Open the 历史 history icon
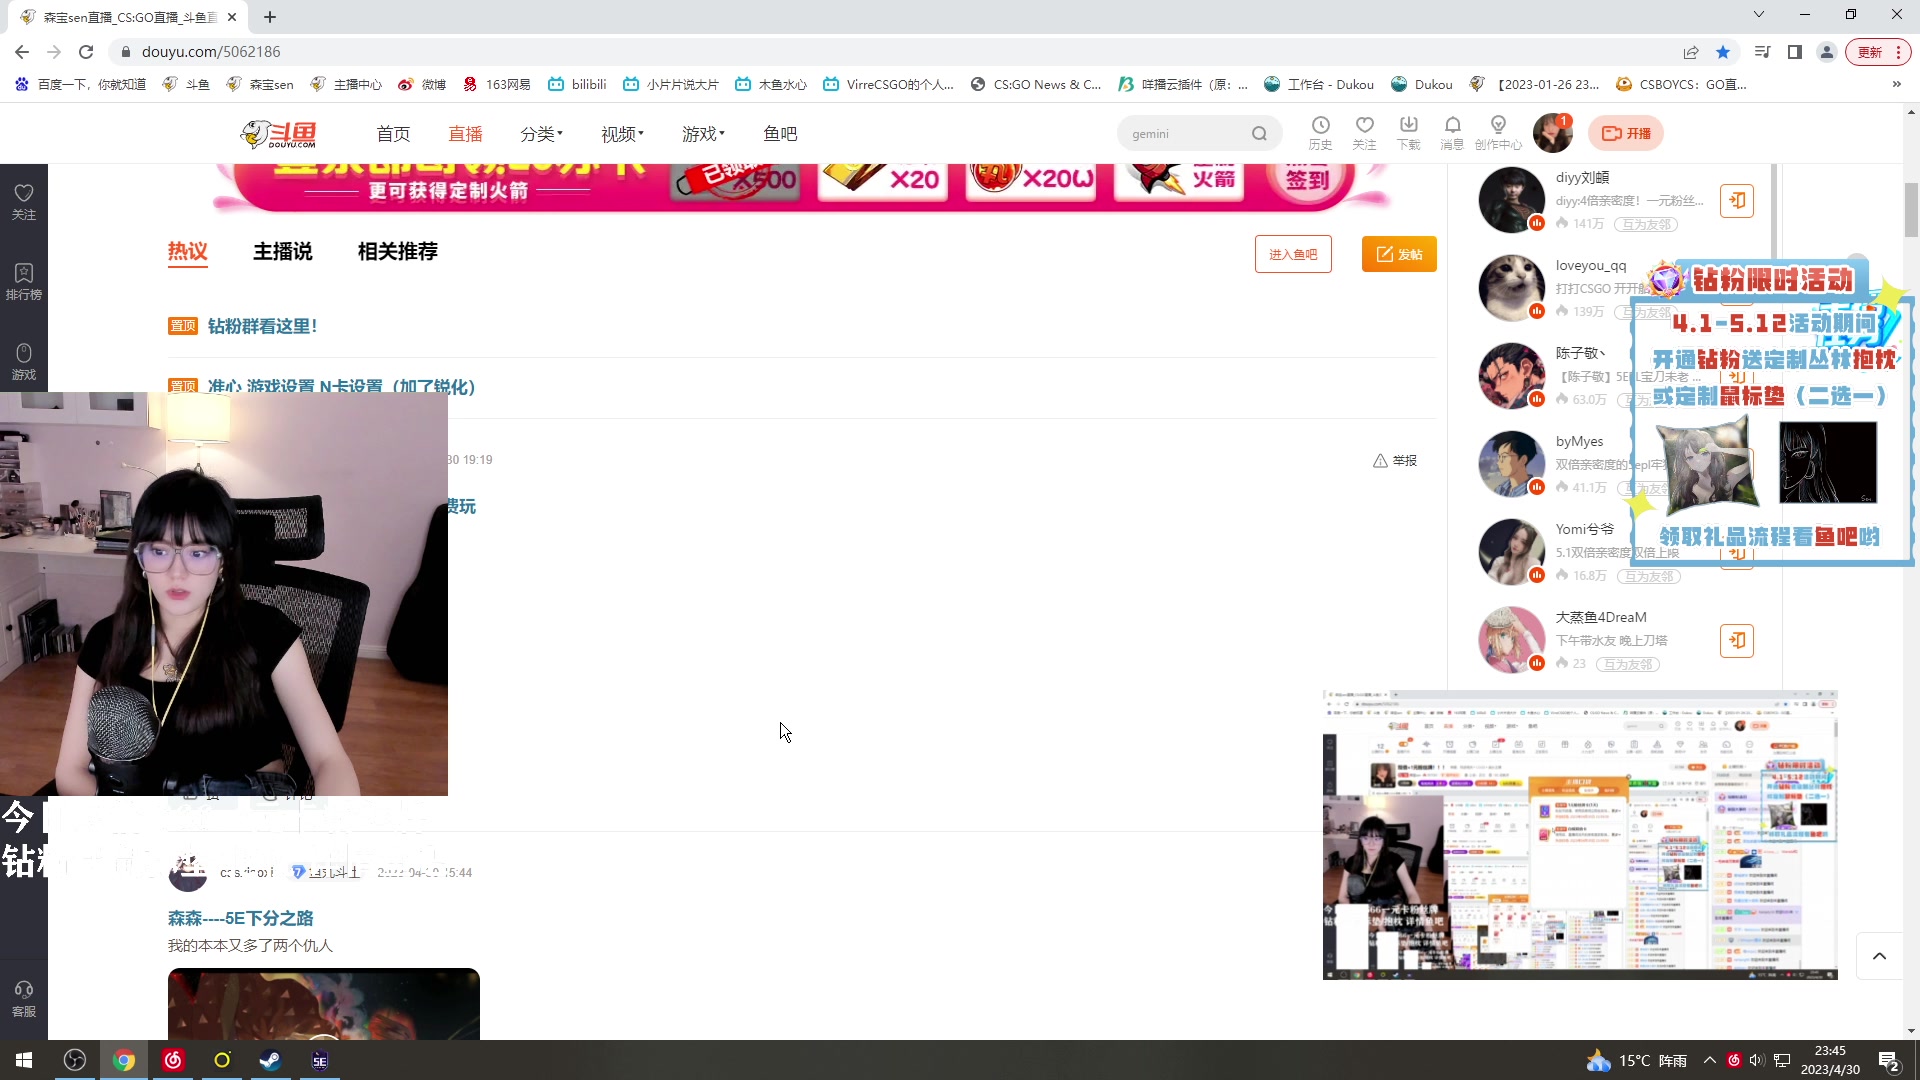The width and height of the screenshot is (1920, 1080). tap(1320, 133)
